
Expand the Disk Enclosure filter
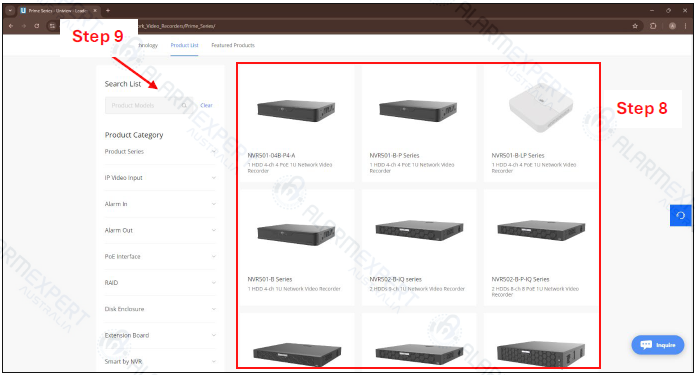pos(160,309)
